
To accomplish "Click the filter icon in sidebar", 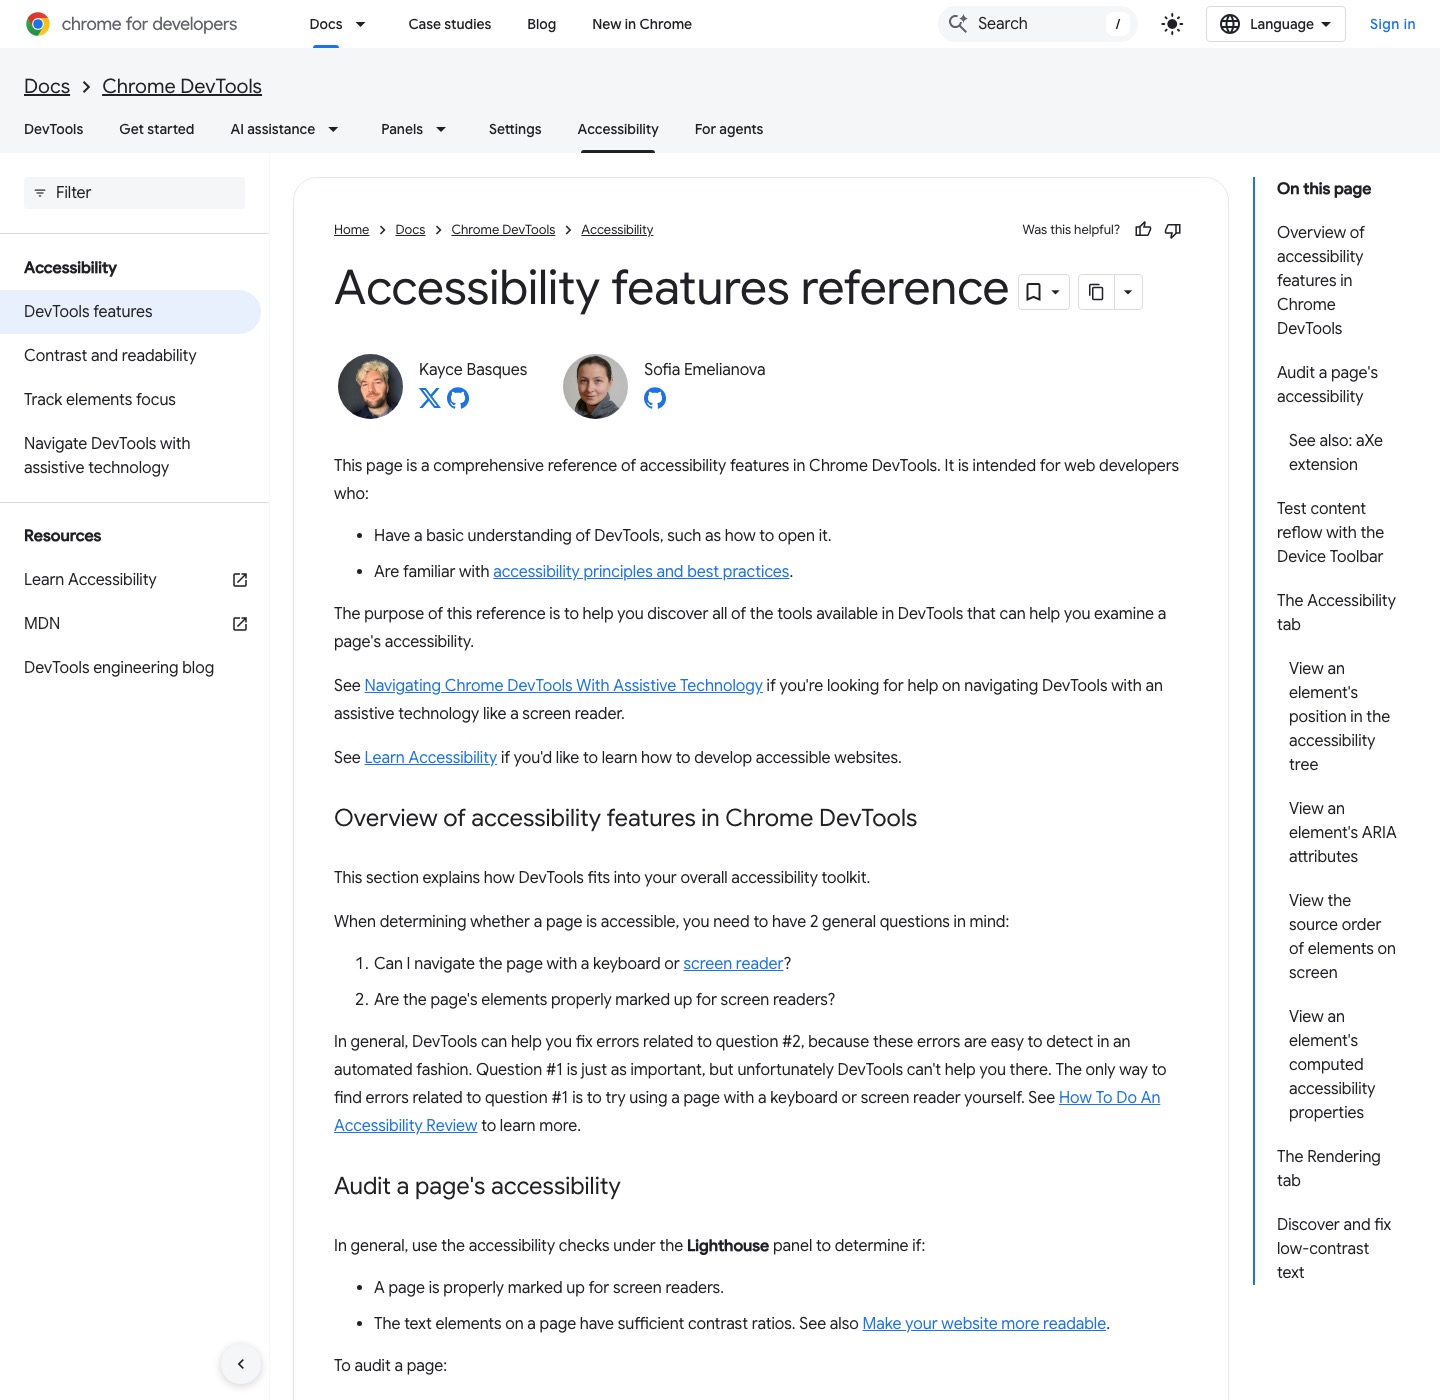I will [40, 193].
